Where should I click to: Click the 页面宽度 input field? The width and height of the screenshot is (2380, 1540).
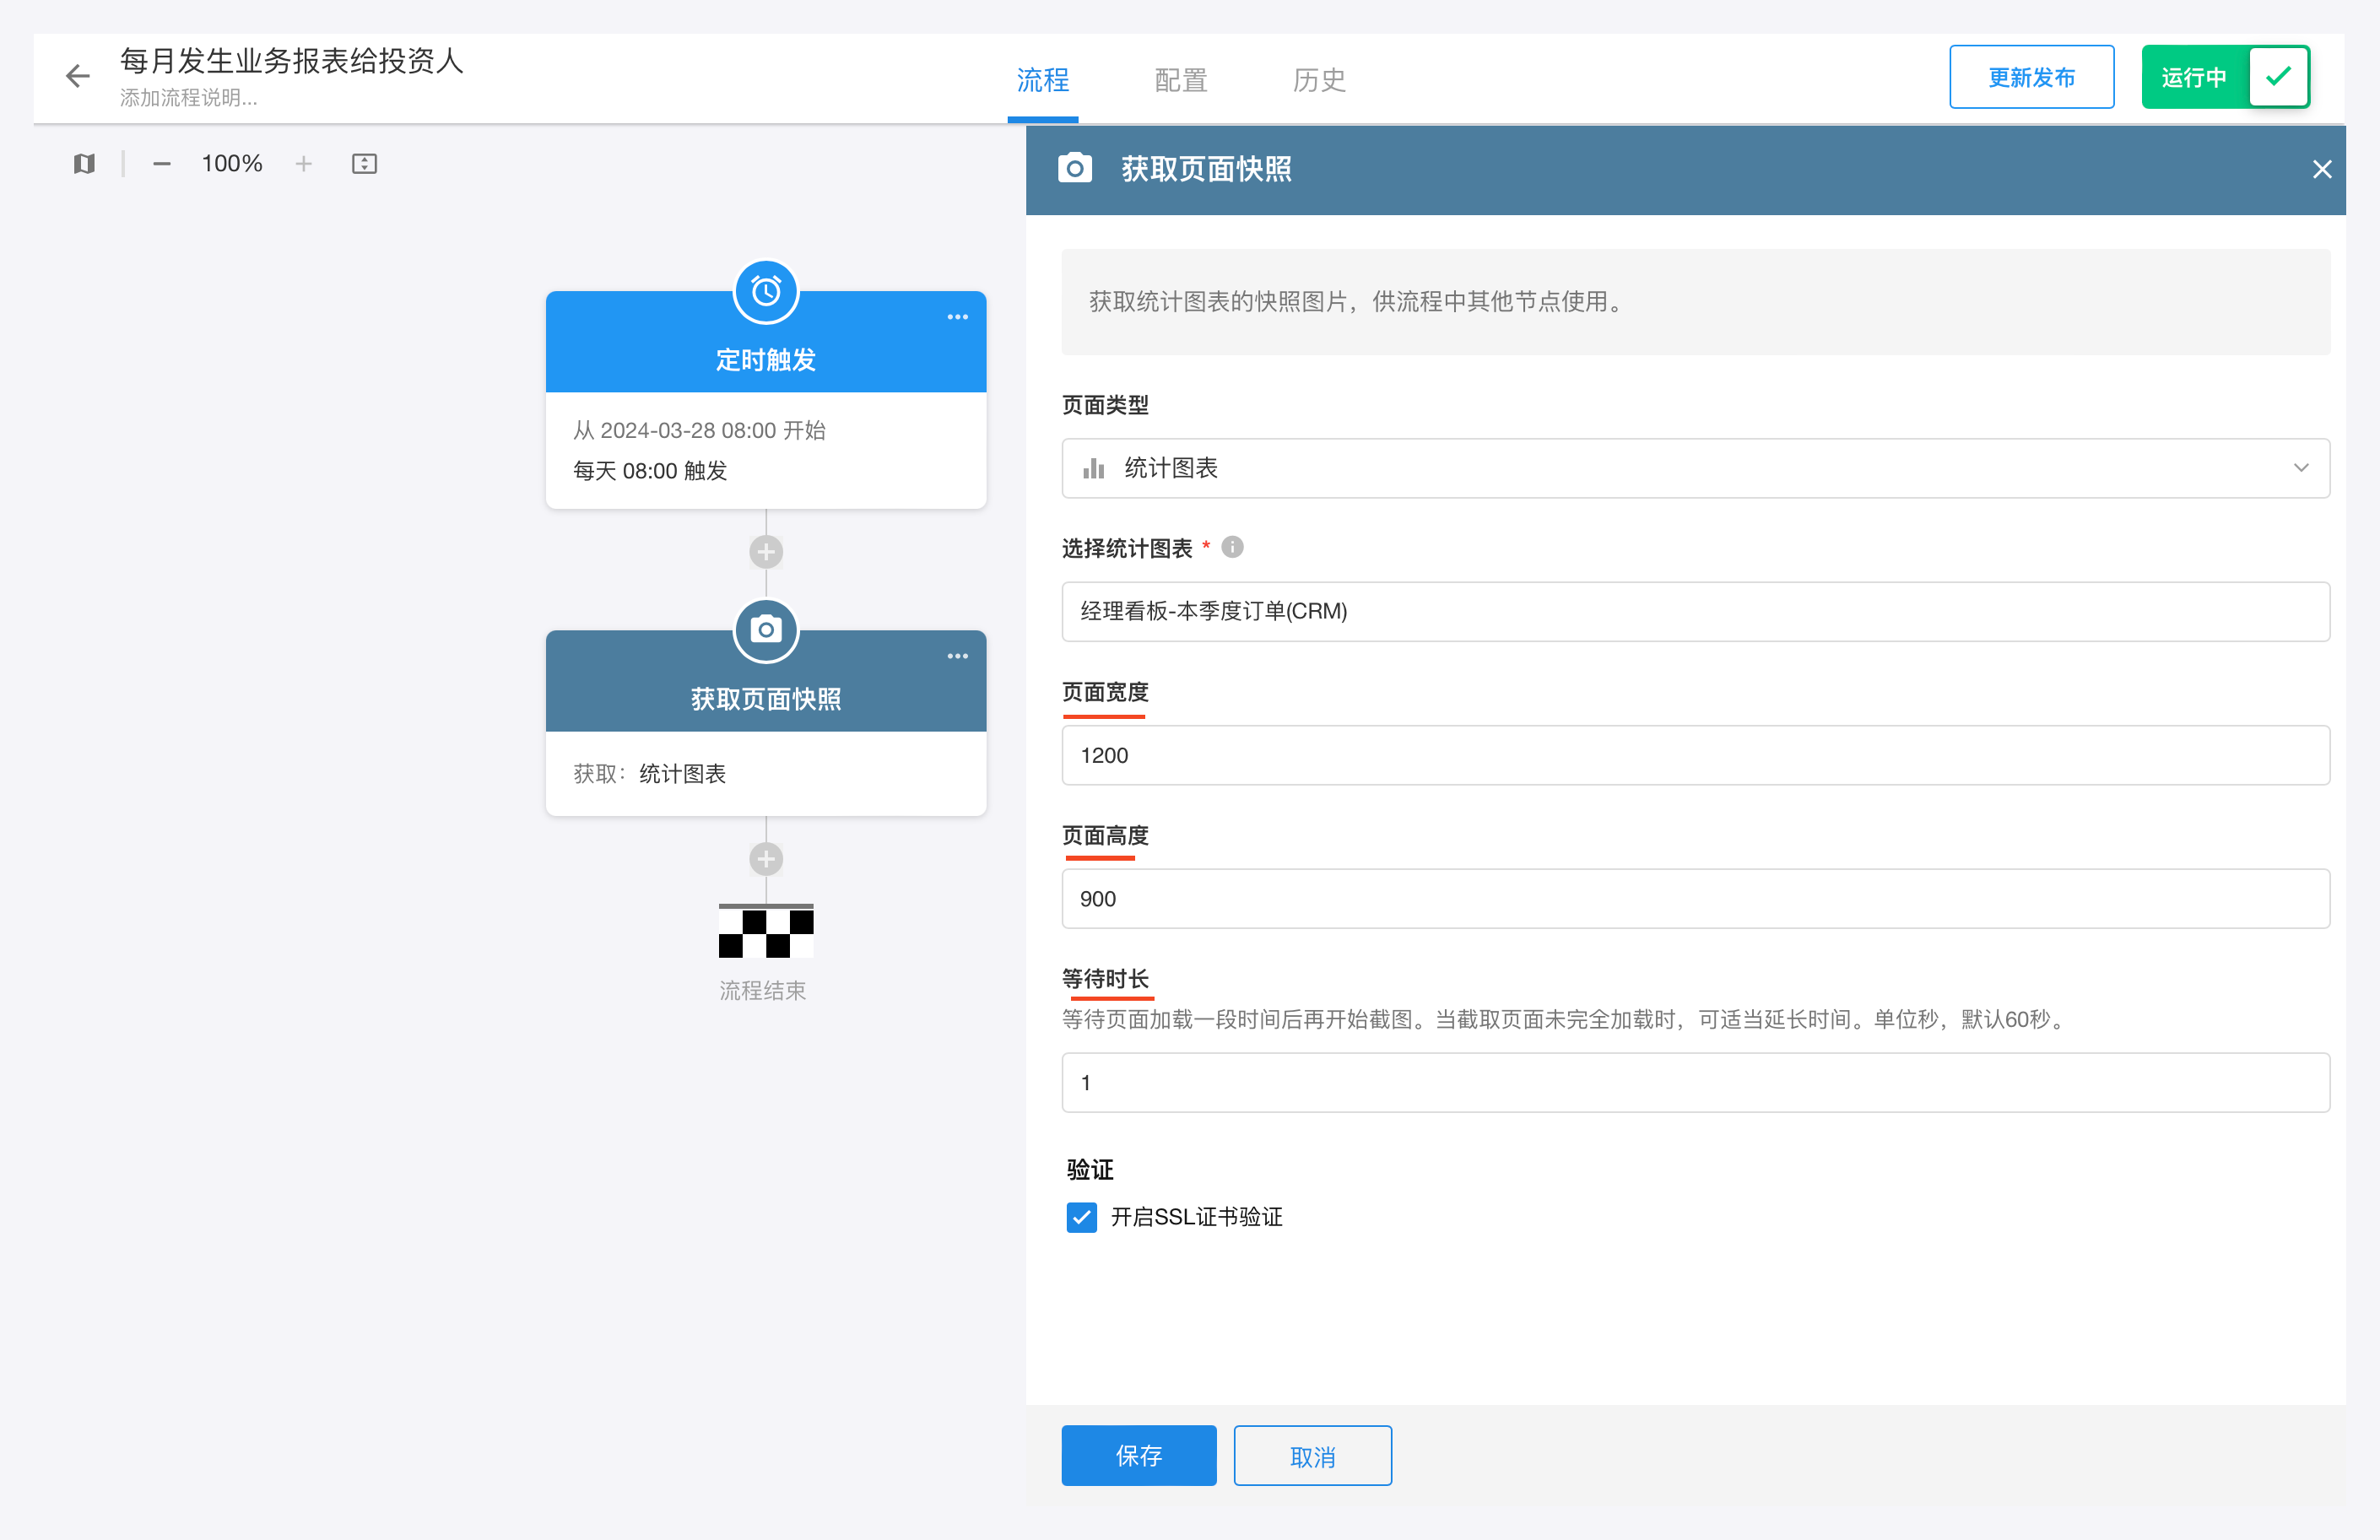1695,755
